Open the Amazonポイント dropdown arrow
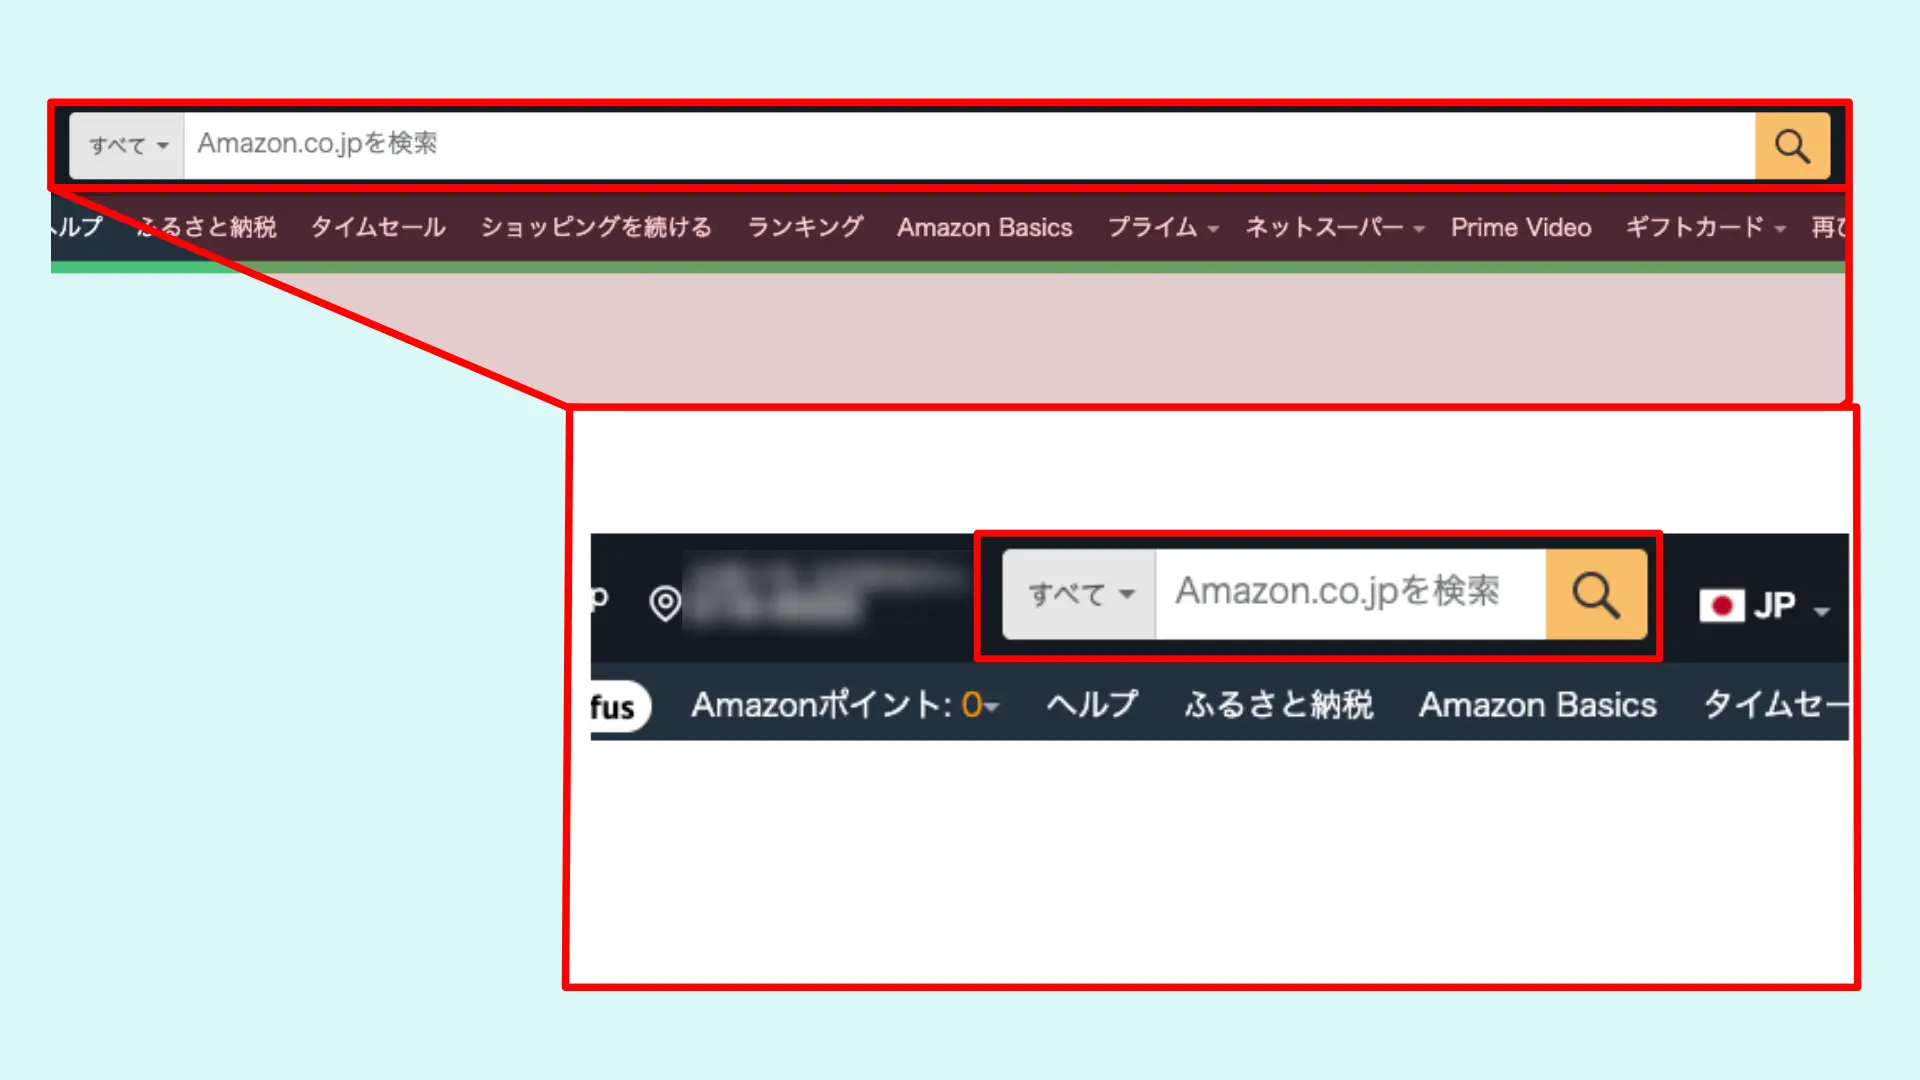1920x1080 pixels. coord(993,707)
